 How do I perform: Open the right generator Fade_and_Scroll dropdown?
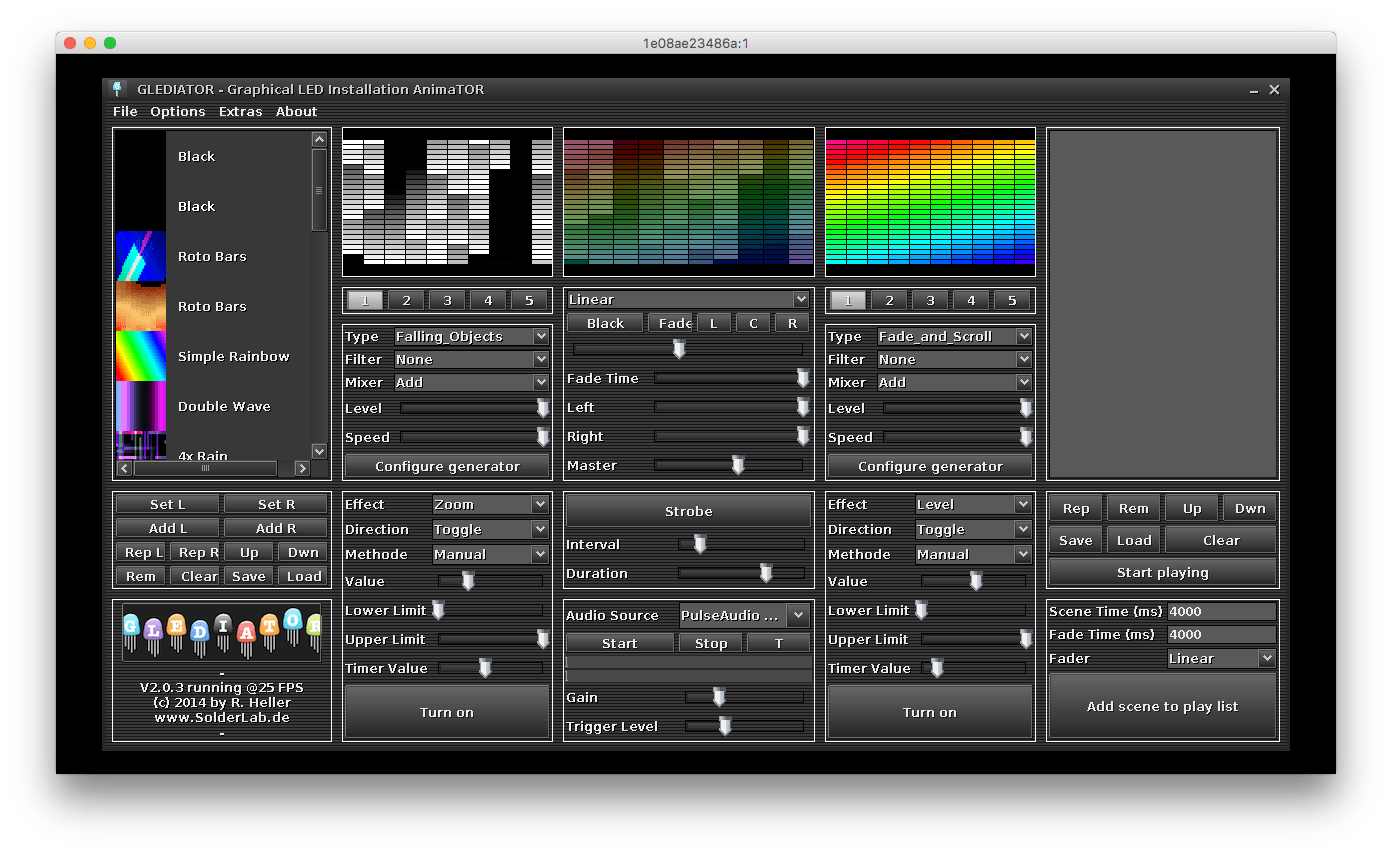pyautogui.click(x=953, y=336)
